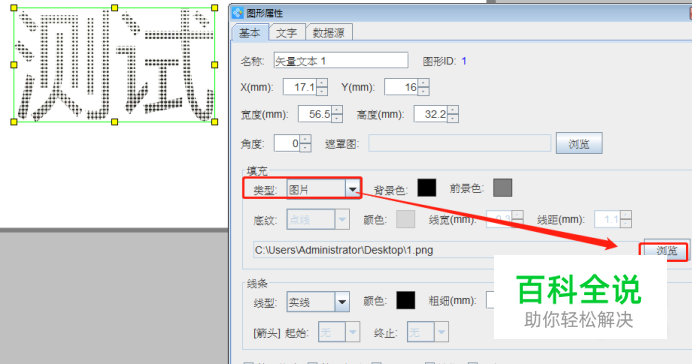Image resolution: width=692 pixels, height=364 pixels.
Task: Click the Y(mm) value field
Action: click(x=401, y=87)
